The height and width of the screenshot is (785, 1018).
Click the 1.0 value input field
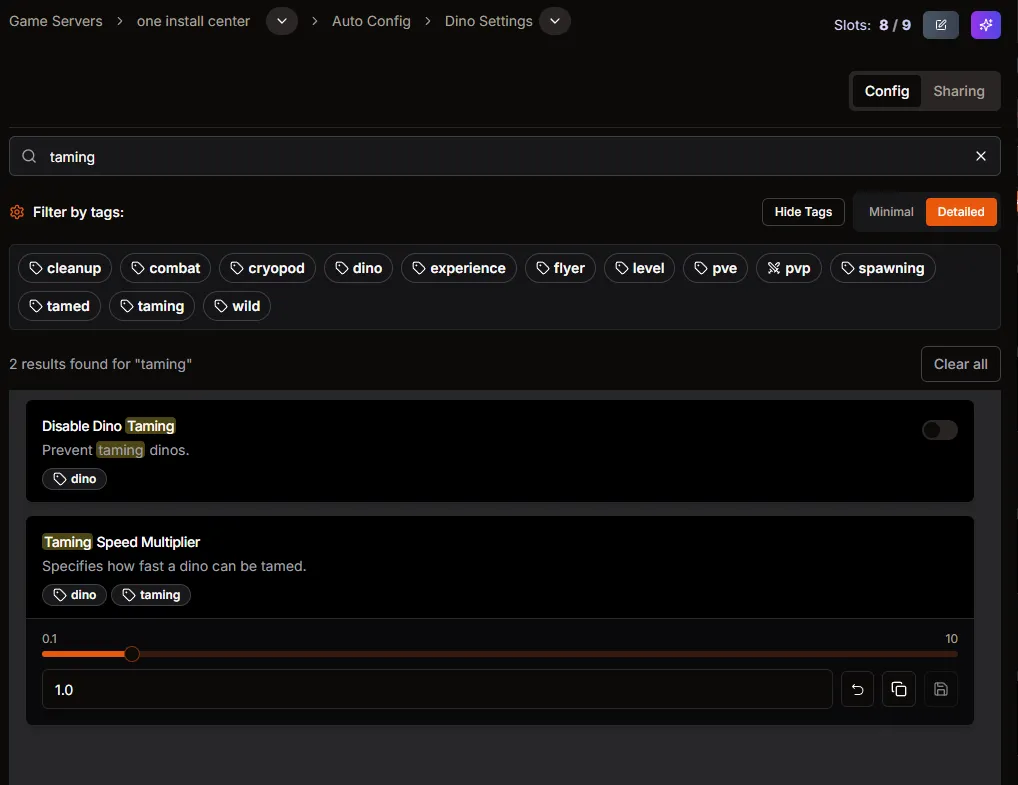click(437, 689)
